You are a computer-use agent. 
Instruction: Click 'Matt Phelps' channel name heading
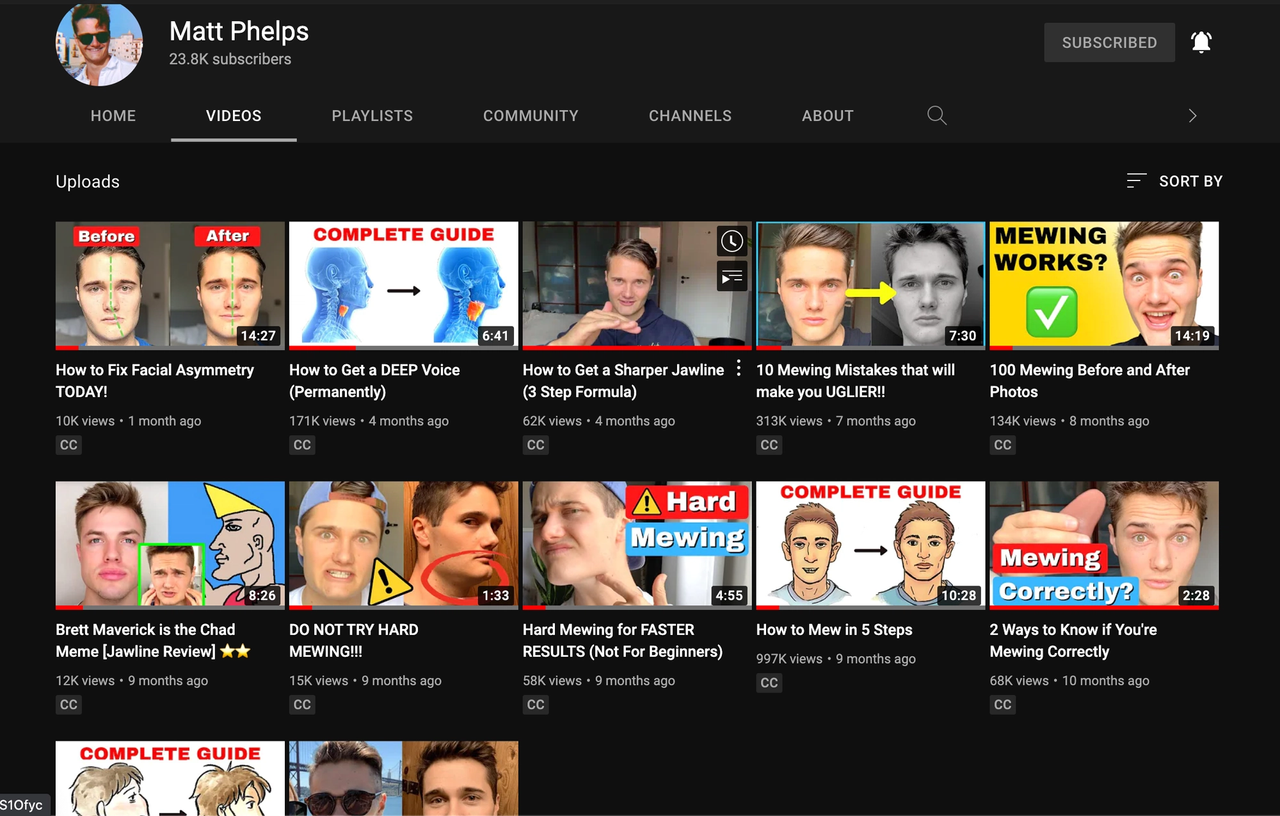239,31
